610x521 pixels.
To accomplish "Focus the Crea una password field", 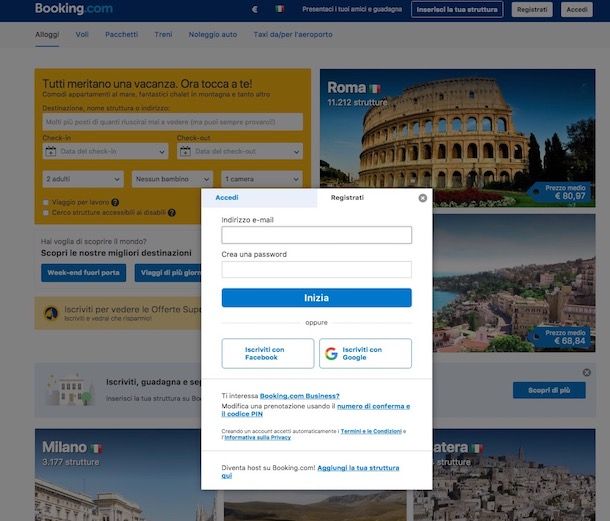I will 317,269.
